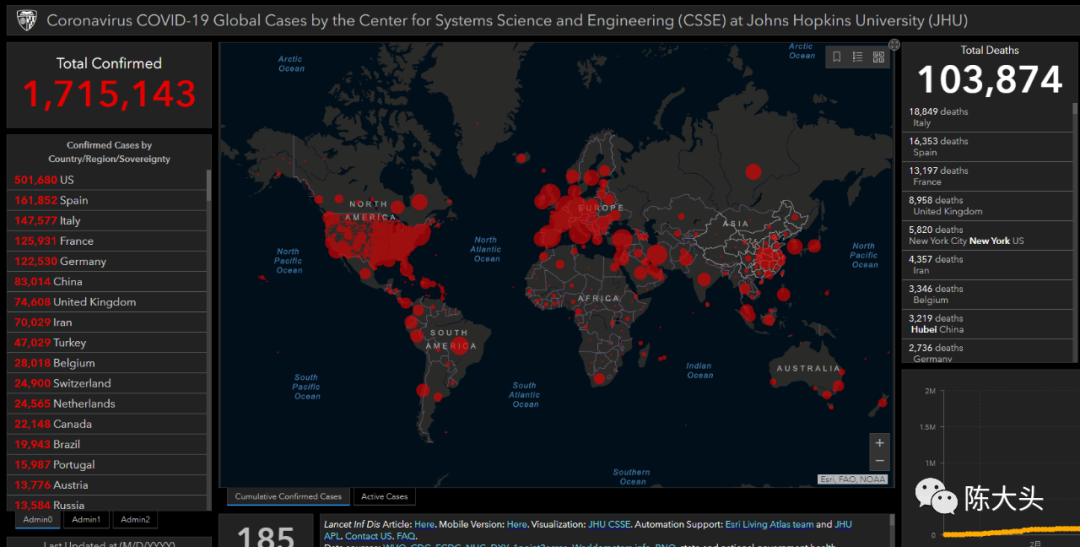The width and height of the screenshot is (1080, 547).
Task: Click the Contact US link
Action: pos(368,536)
